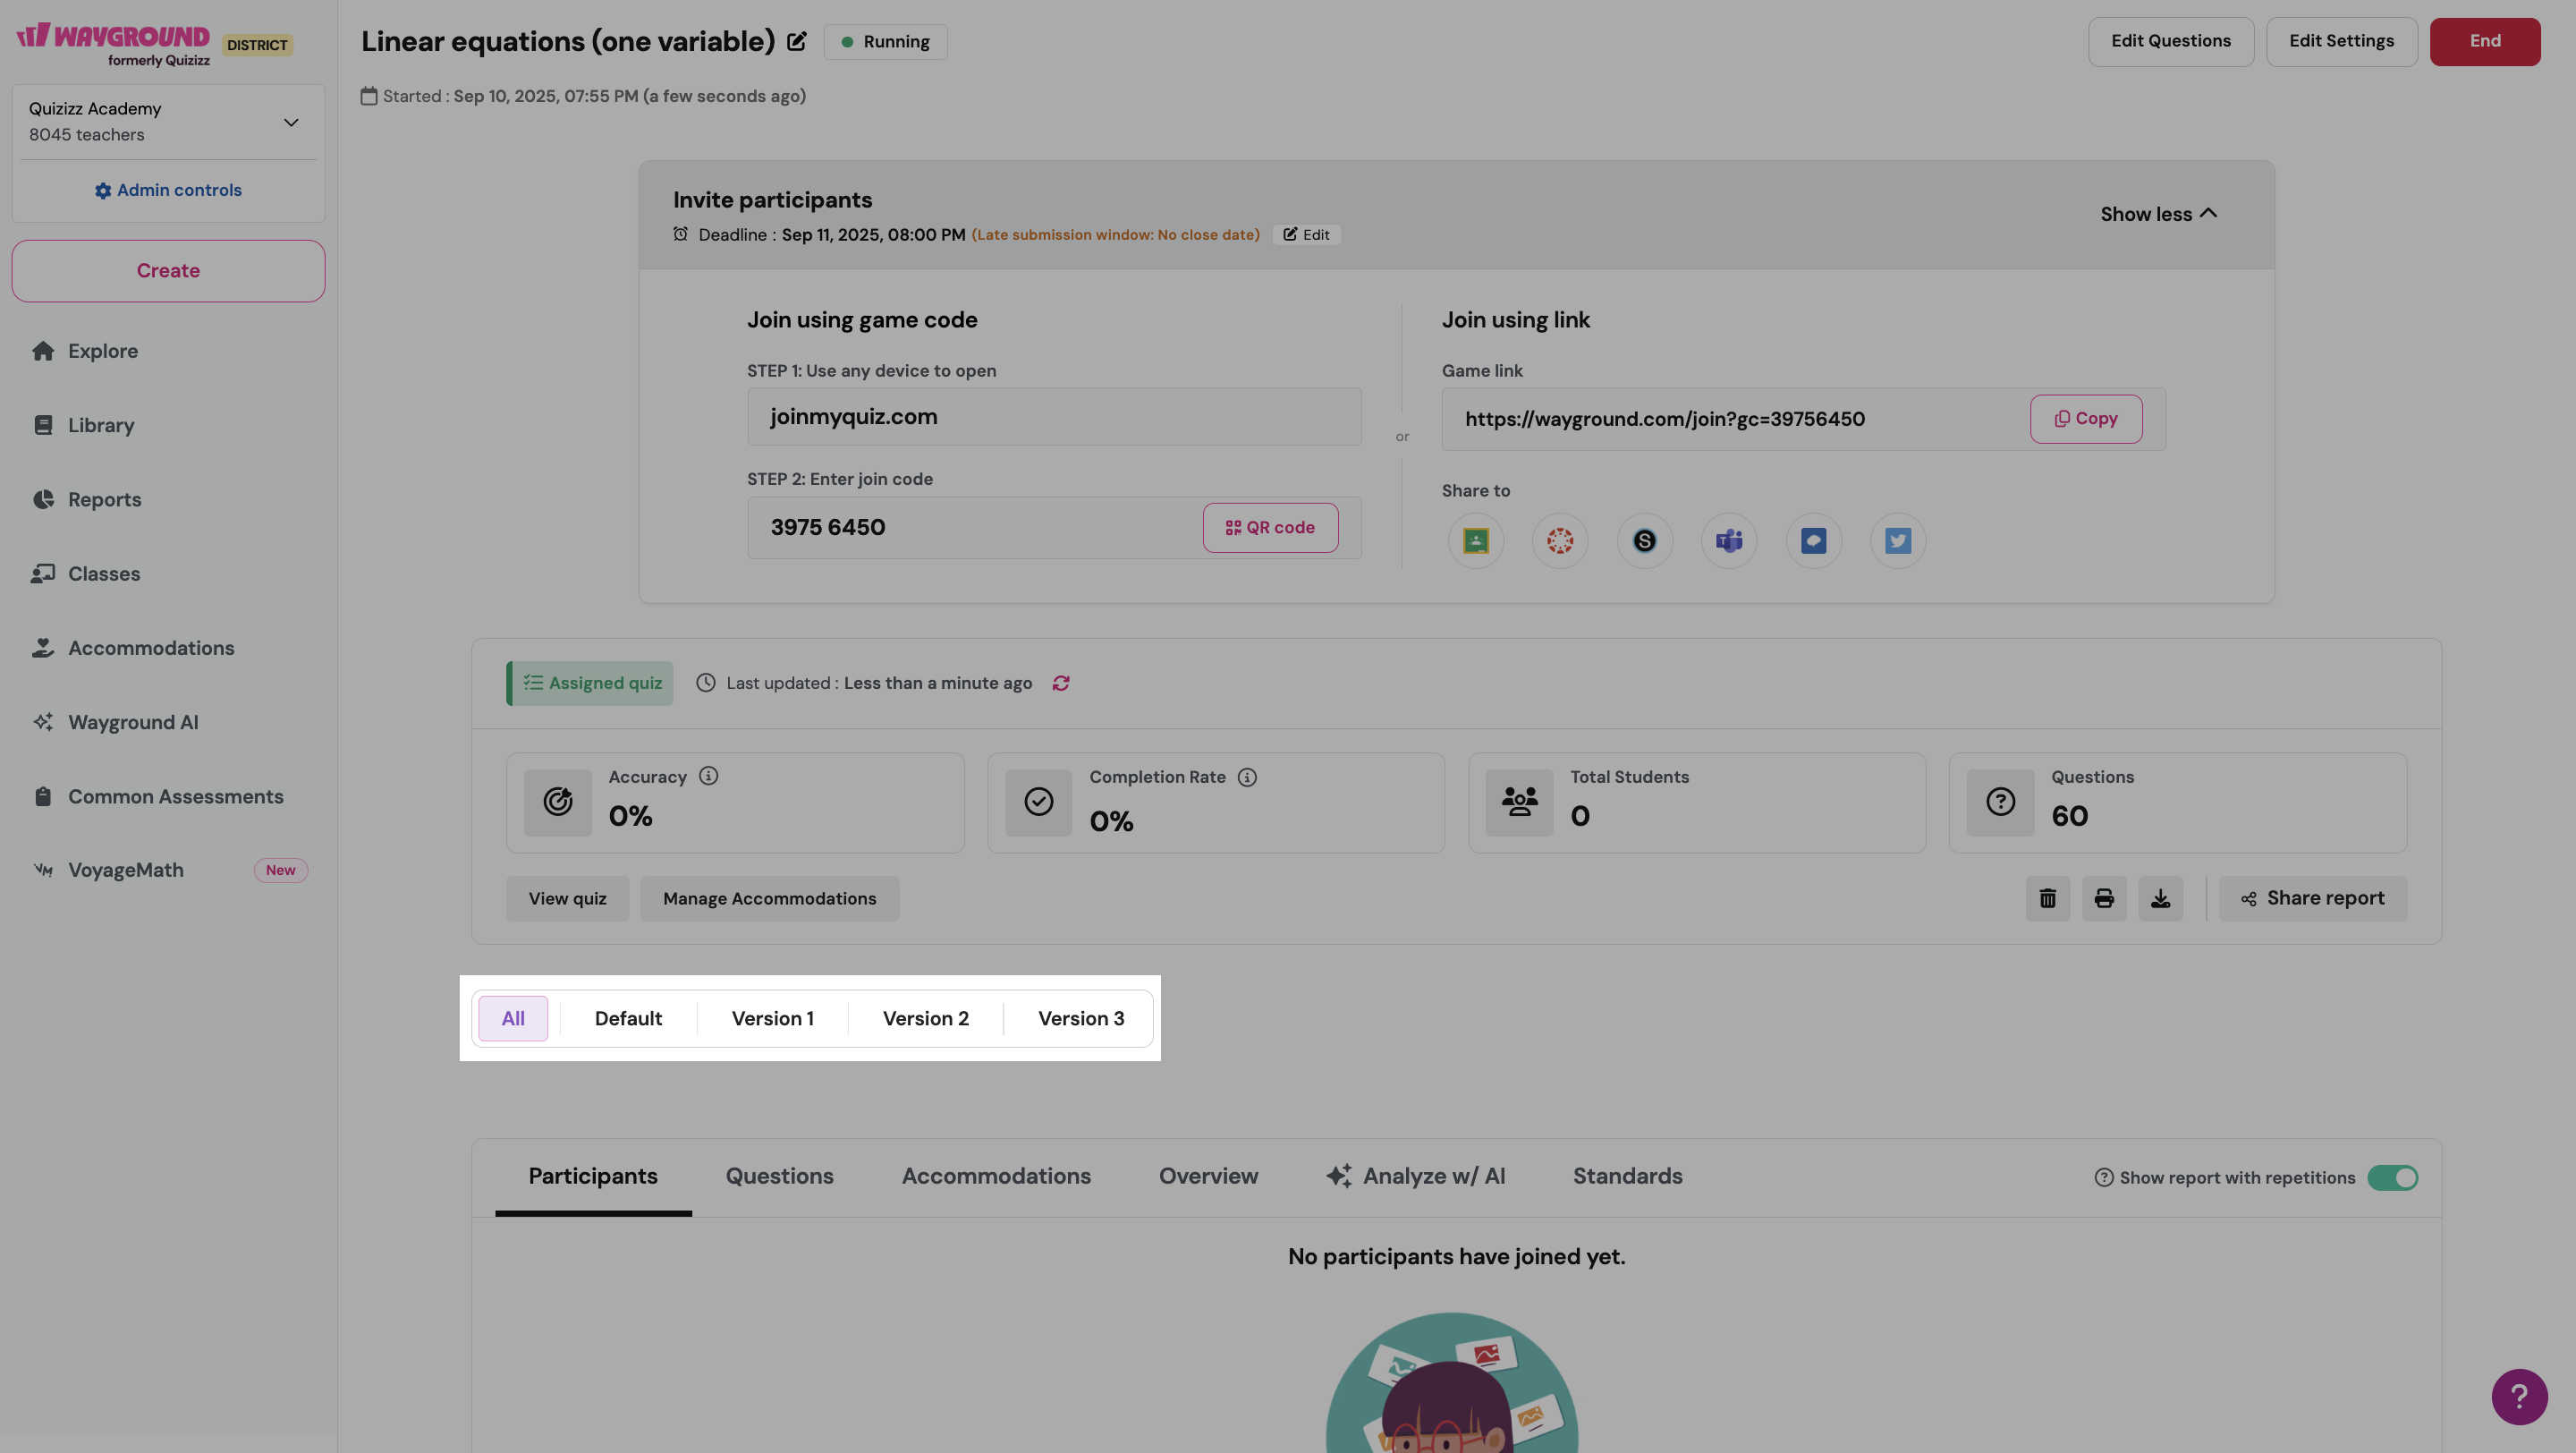
Task: Switch to the Questions tab
Action: [779, 1176]
